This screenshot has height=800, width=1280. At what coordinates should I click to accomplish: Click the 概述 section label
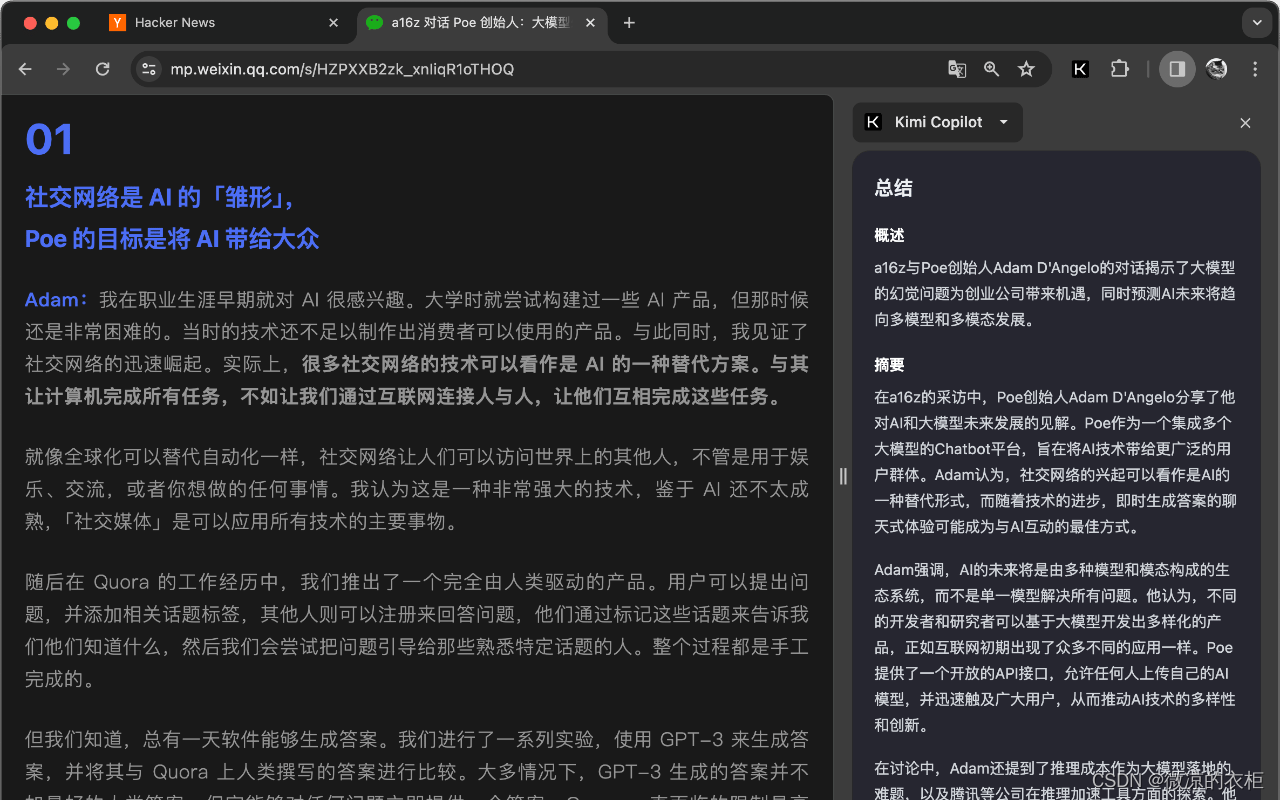pyautogui.click(x=889, y=235)
